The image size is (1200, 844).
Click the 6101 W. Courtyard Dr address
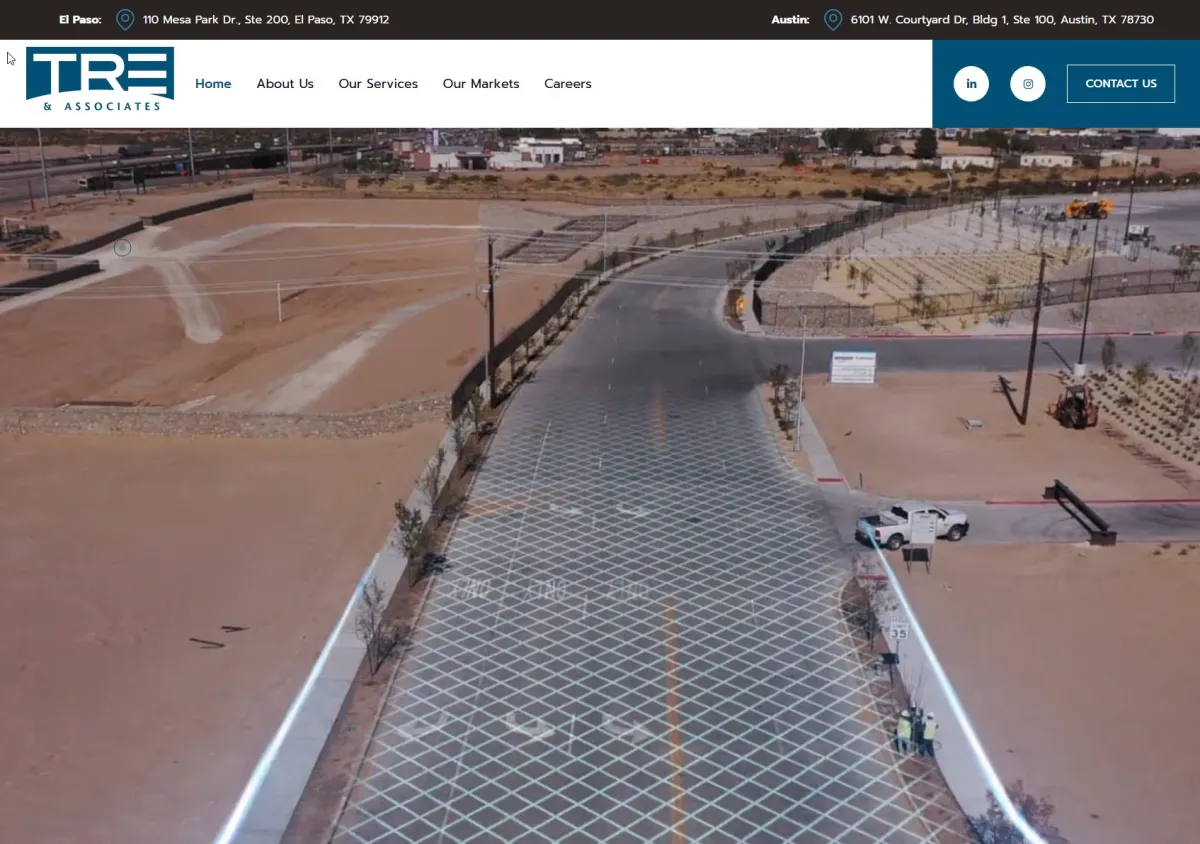tap(1002, 20)
